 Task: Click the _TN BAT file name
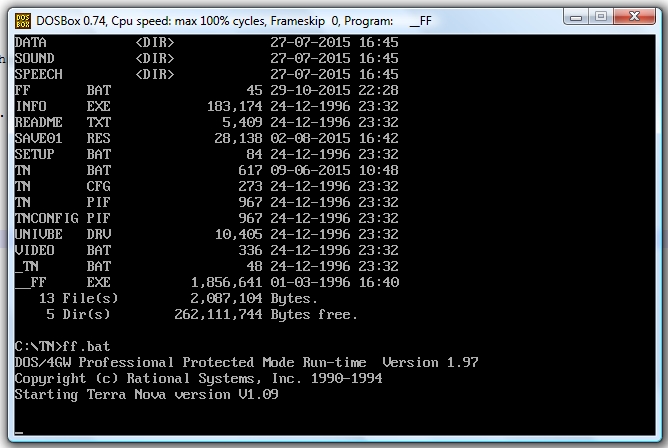click(63, 267)
